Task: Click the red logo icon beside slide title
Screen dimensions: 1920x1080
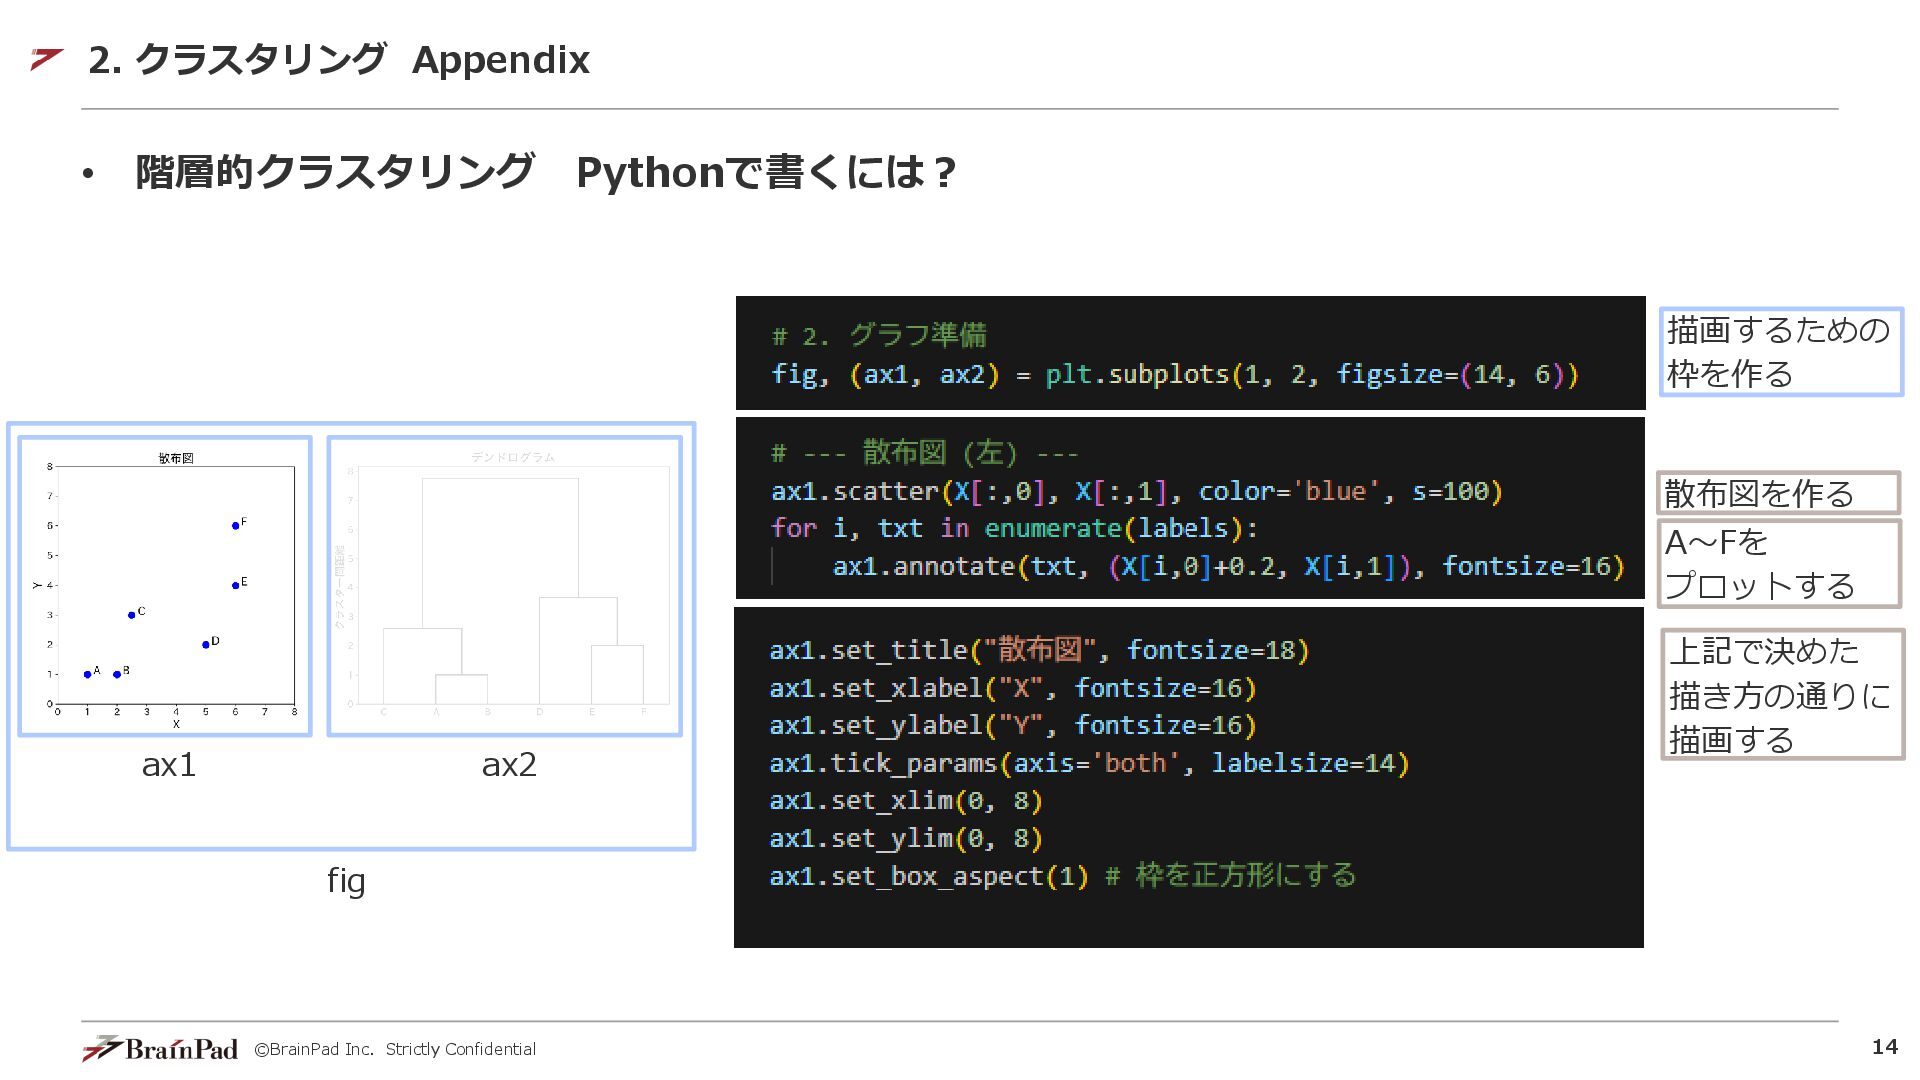Action: click(47, 59)
